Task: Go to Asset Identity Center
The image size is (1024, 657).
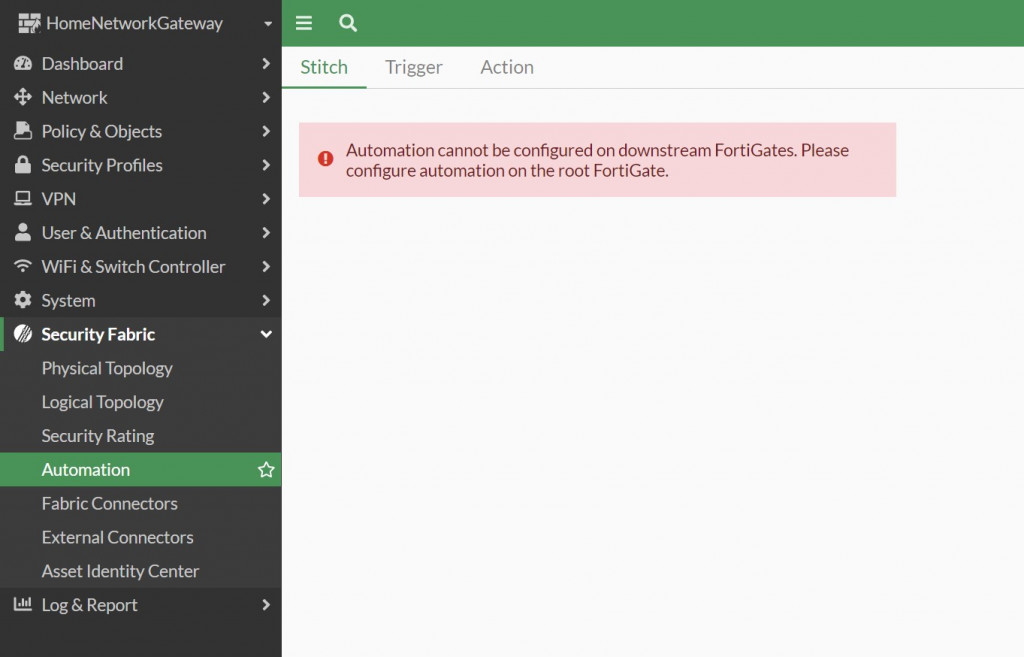Action: [140, 571]
